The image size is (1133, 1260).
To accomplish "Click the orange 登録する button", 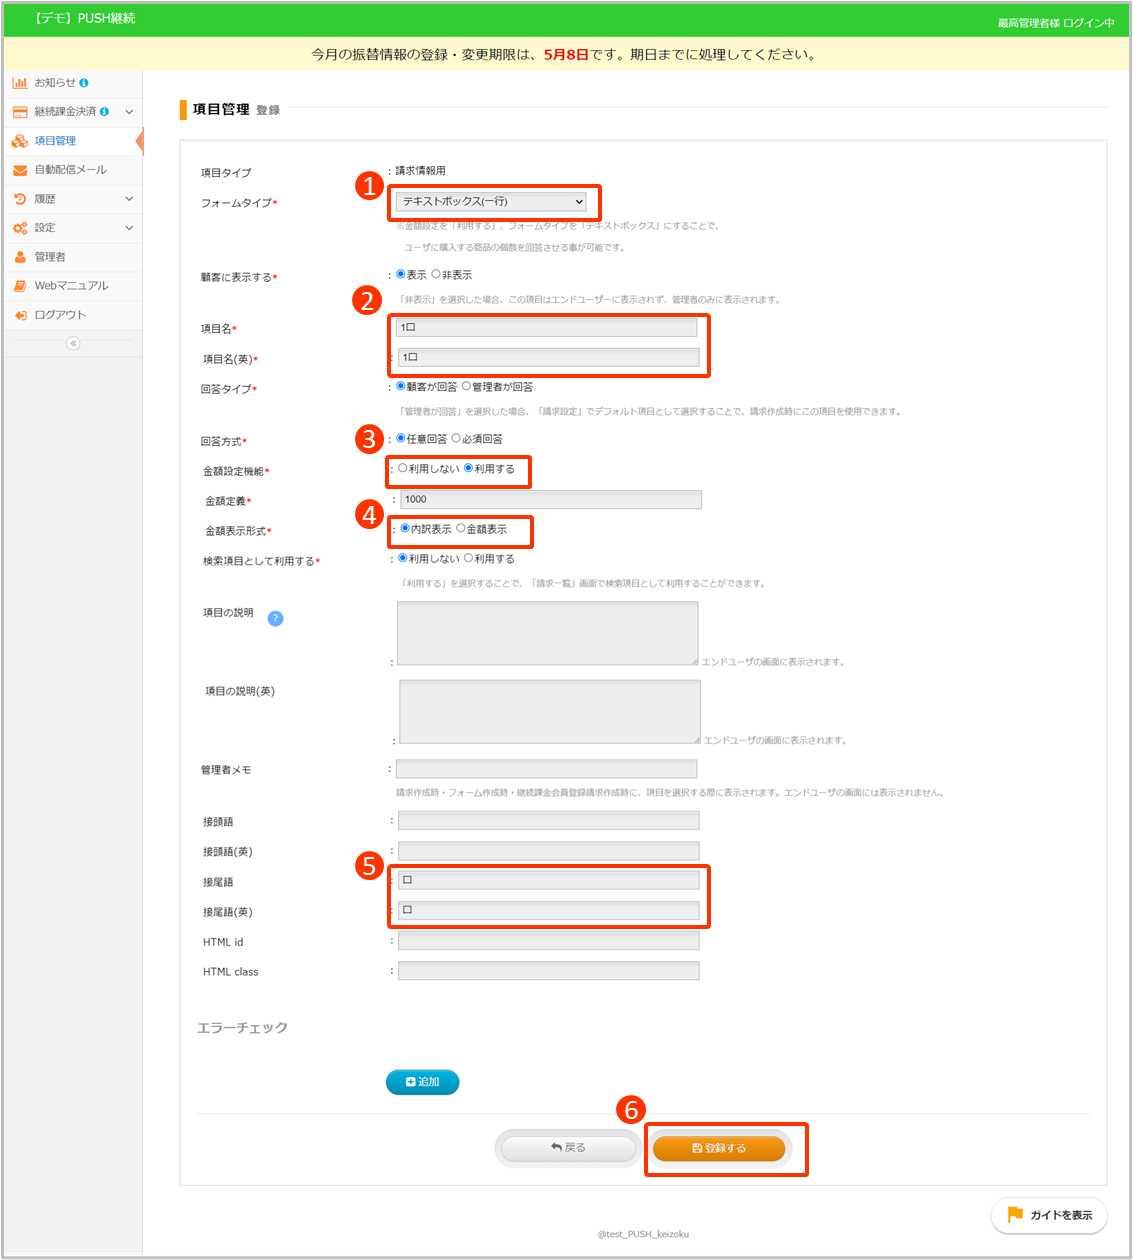I will click(719, 1148).
